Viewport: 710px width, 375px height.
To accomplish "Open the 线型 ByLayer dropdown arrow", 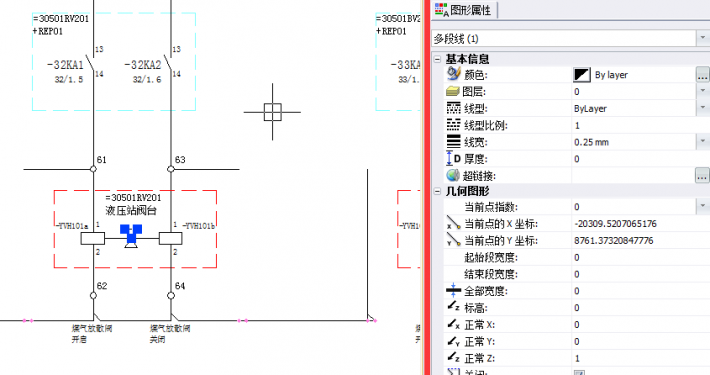I will (703, 108).
